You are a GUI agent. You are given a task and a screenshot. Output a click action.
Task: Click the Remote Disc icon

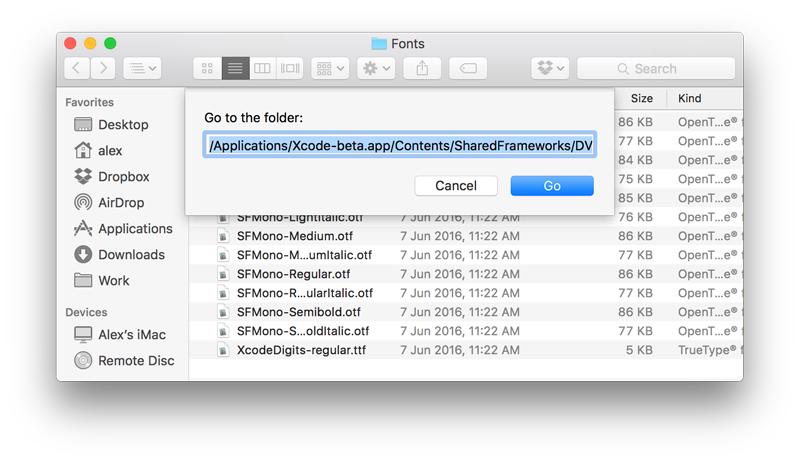pyautogui.click(x=83, y=361)
